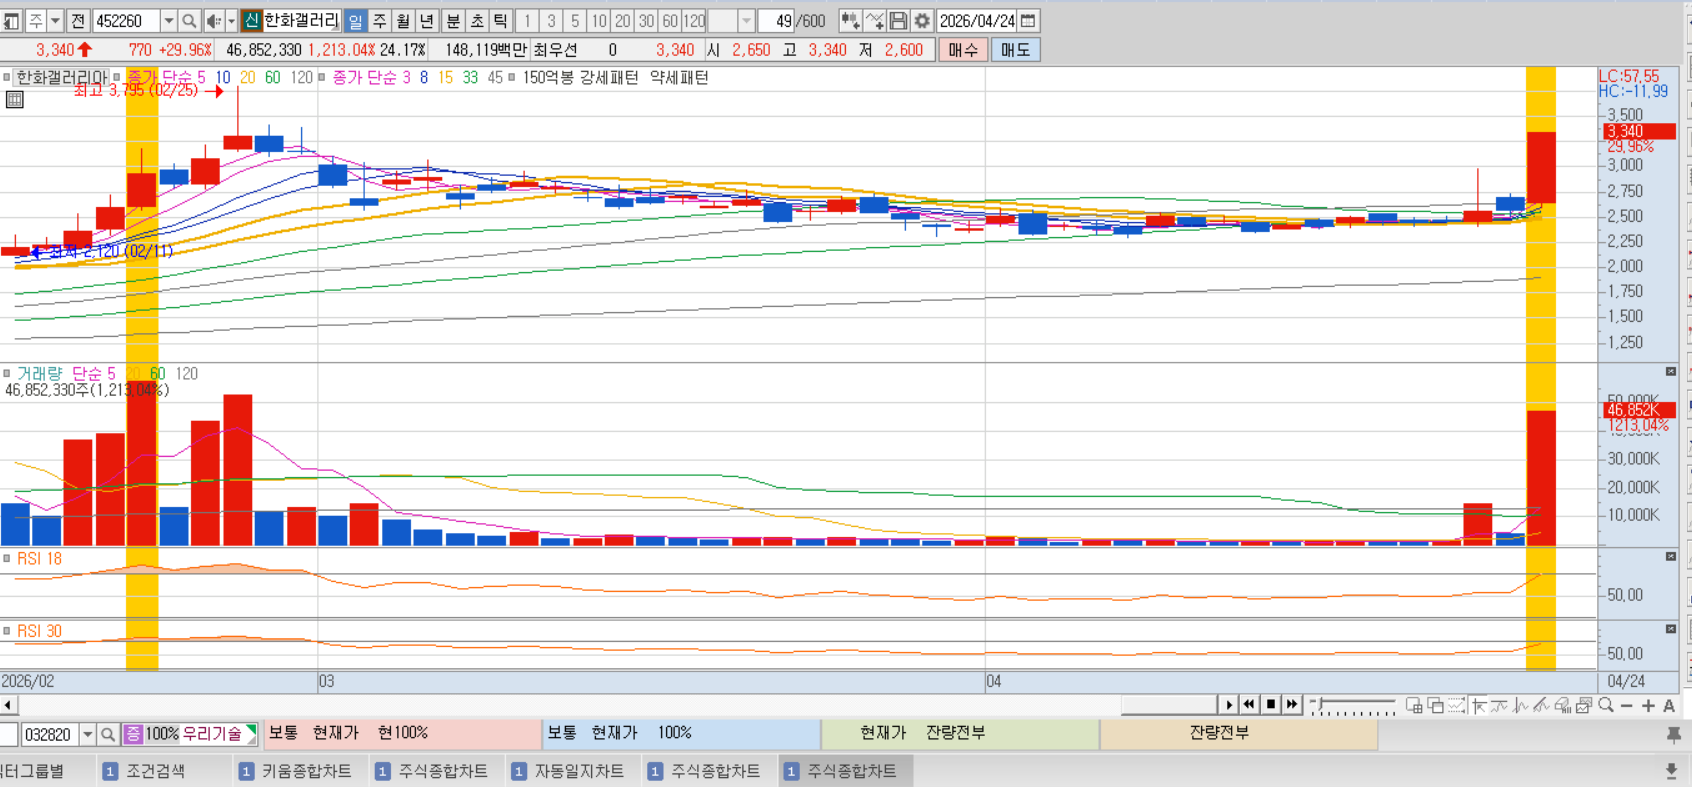Click the purple 증 badge icon next to 우리기술
This screenshot has height=787, width=1692.
[x=133, y=735]
